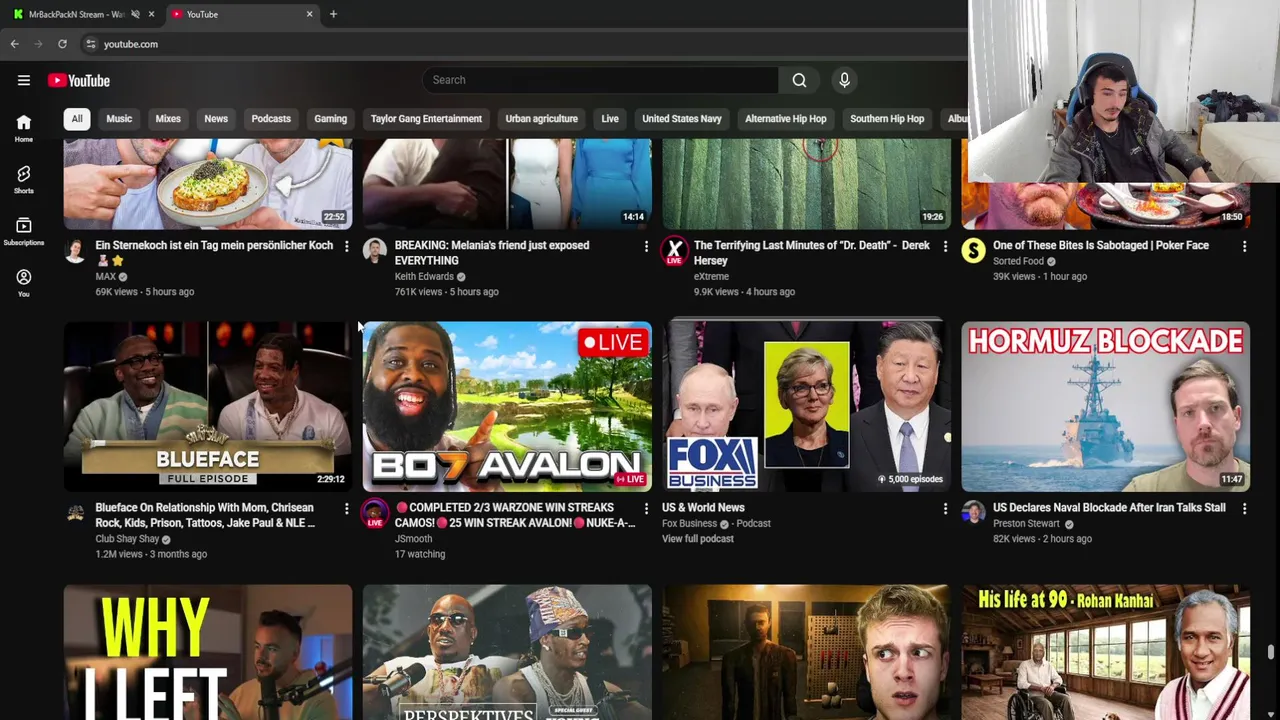The width and height of the screenshot is (1280, 720).
Task: Click the search magnifier button
Action: (x=799, y=80)
